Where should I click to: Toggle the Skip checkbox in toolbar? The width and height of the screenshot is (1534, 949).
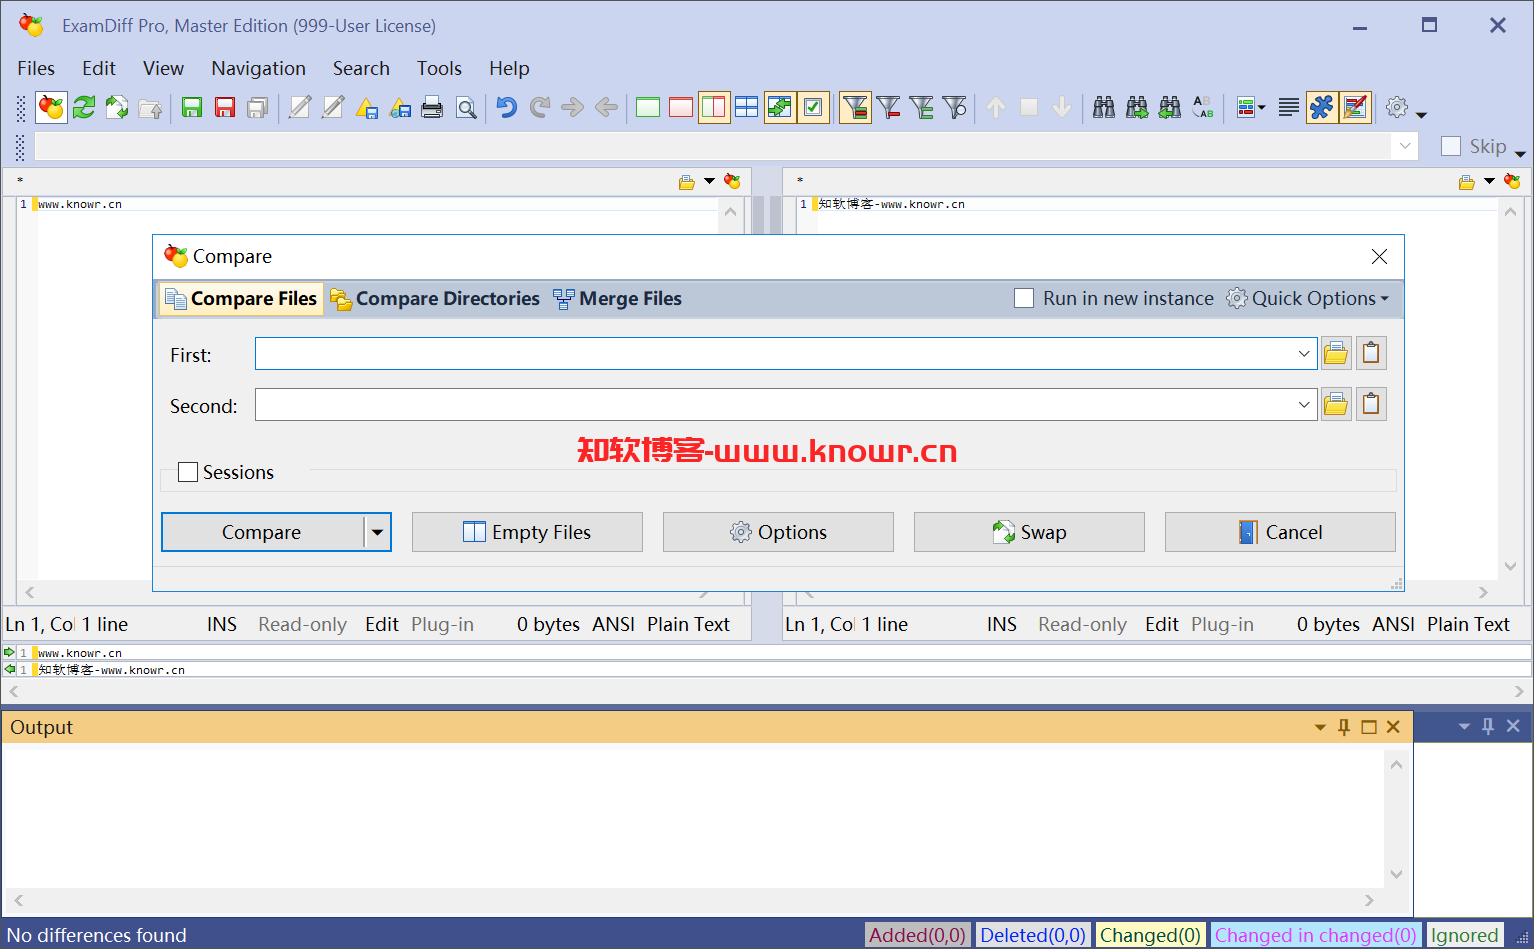[x=1451, y=146]
